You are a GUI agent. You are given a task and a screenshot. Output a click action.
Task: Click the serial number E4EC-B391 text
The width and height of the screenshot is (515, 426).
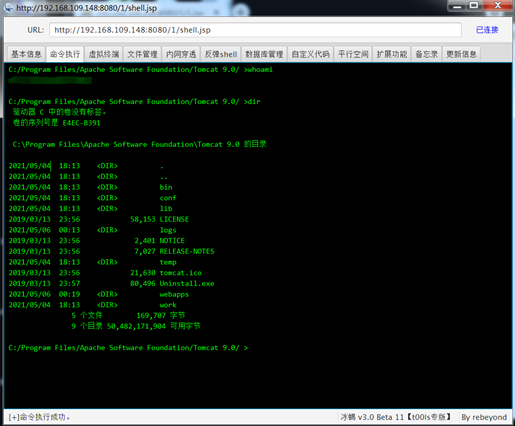pyautogui.click(x=81, y=123)
